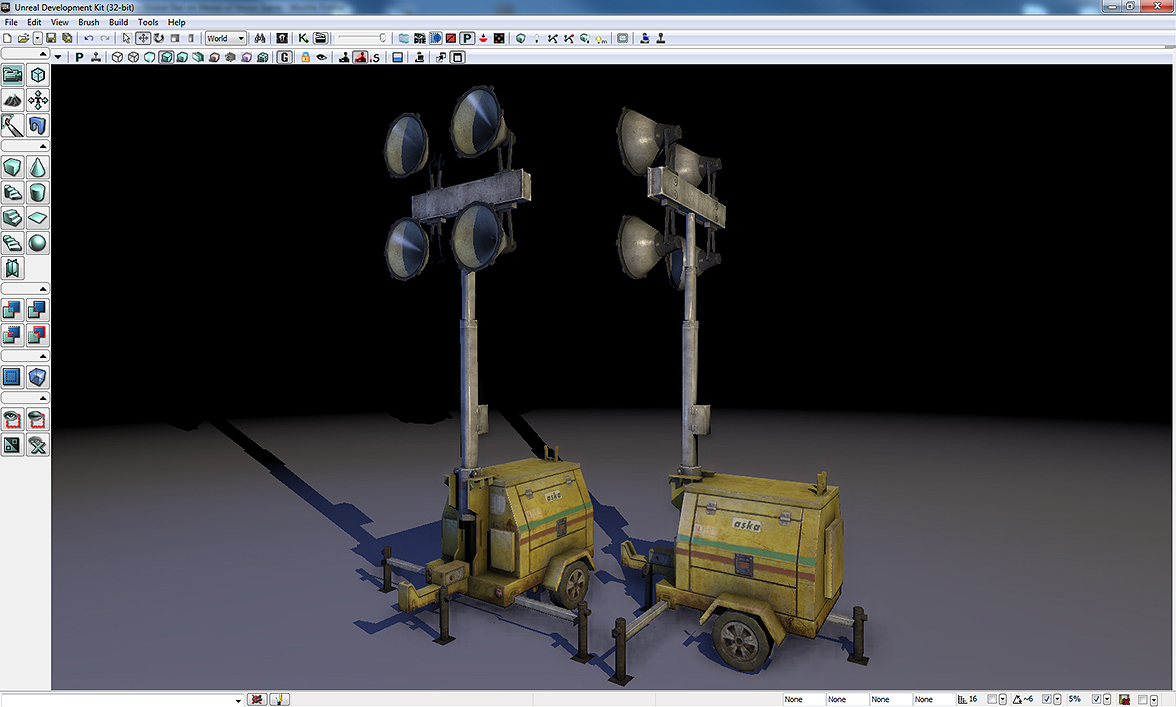Click the Play In Editor joystick icon
Viewport: 1176px width, 707px height.
[661, 38]
